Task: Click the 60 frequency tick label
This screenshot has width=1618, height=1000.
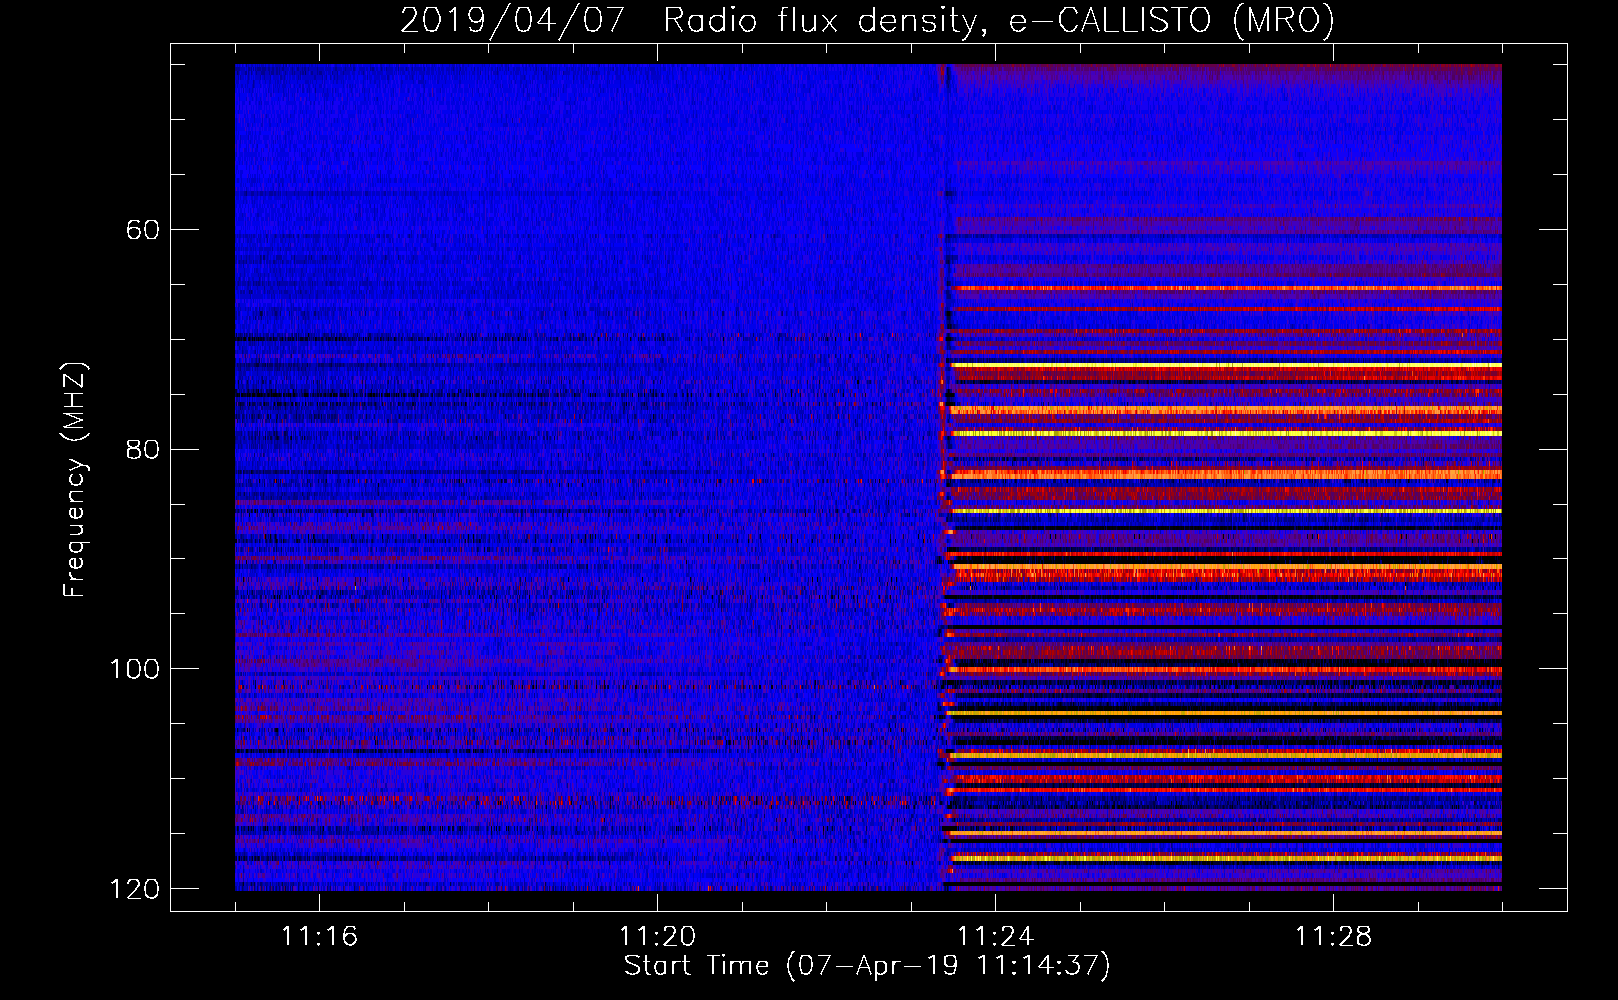Action: click(x=143, y=230)
